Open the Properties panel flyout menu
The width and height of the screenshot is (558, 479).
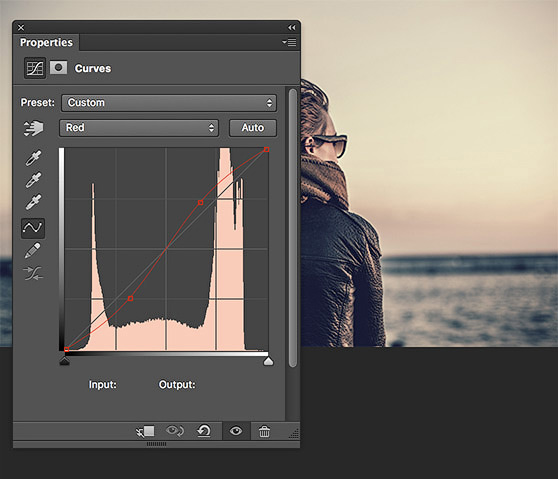click(x=289, y=42)
